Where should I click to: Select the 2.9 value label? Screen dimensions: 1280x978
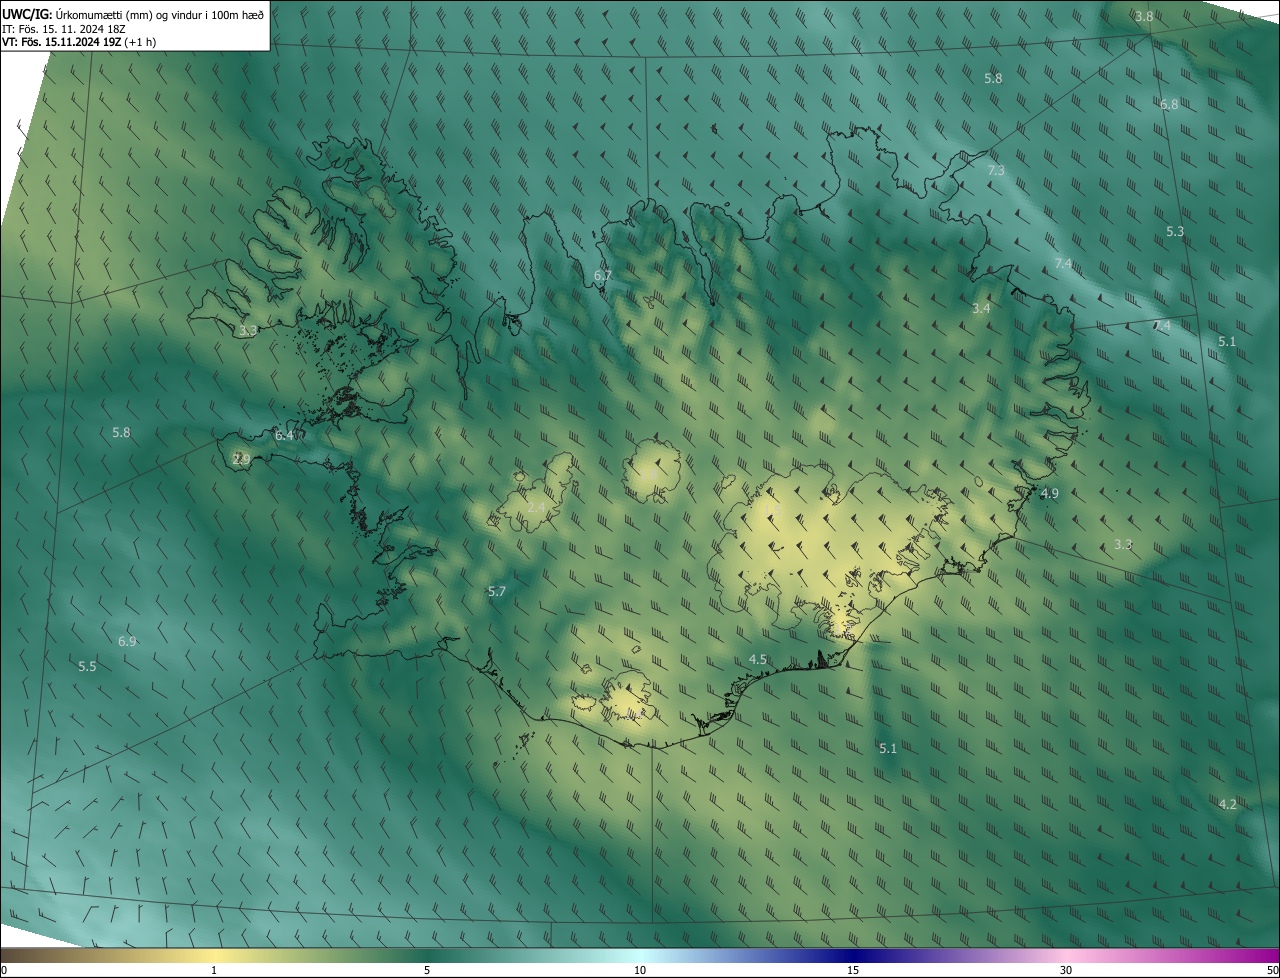click(x=241, y=460)
